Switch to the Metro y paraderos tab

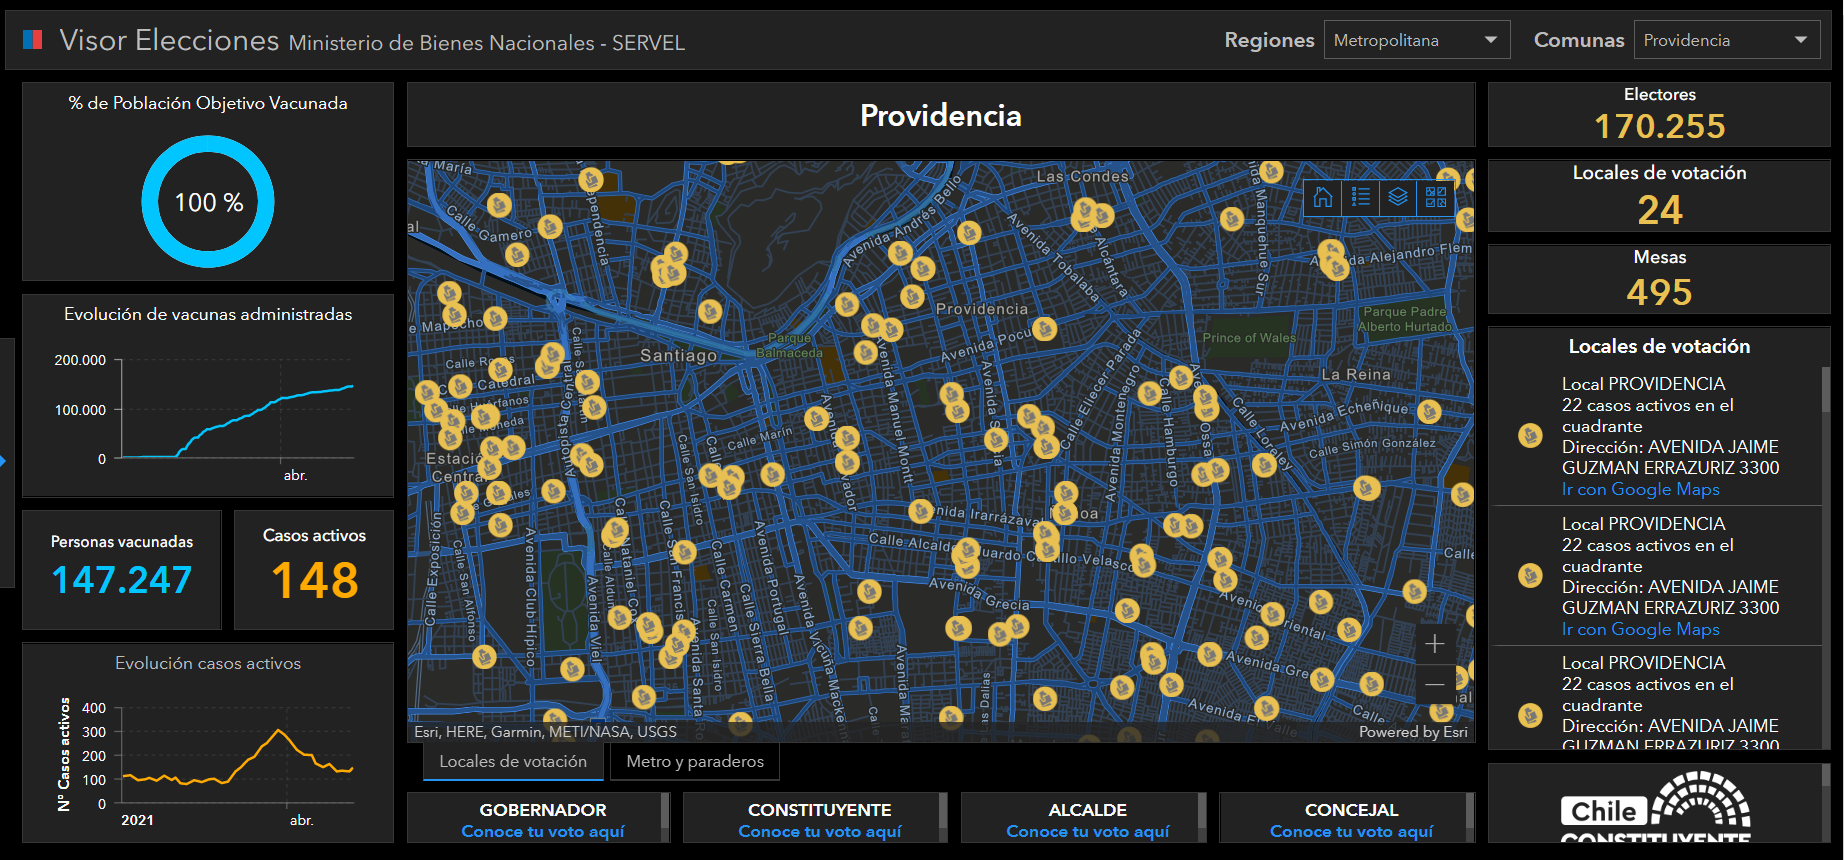[x=695, y=762]
